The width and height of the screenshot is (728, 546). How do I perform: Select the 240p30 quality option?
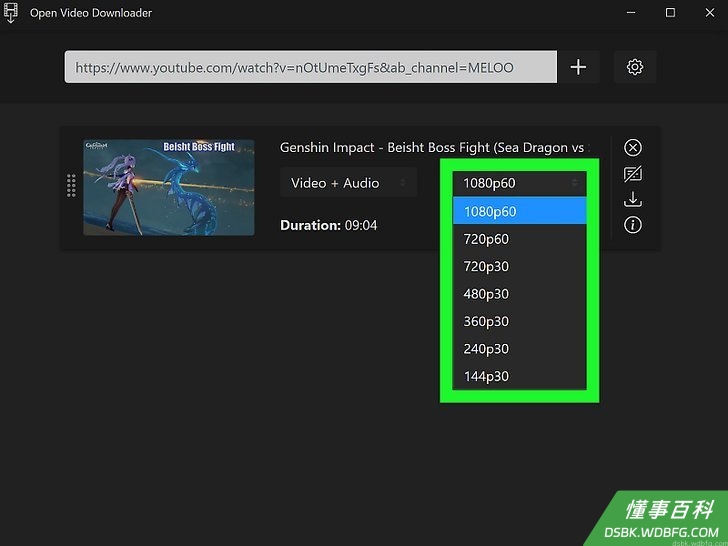520,348
